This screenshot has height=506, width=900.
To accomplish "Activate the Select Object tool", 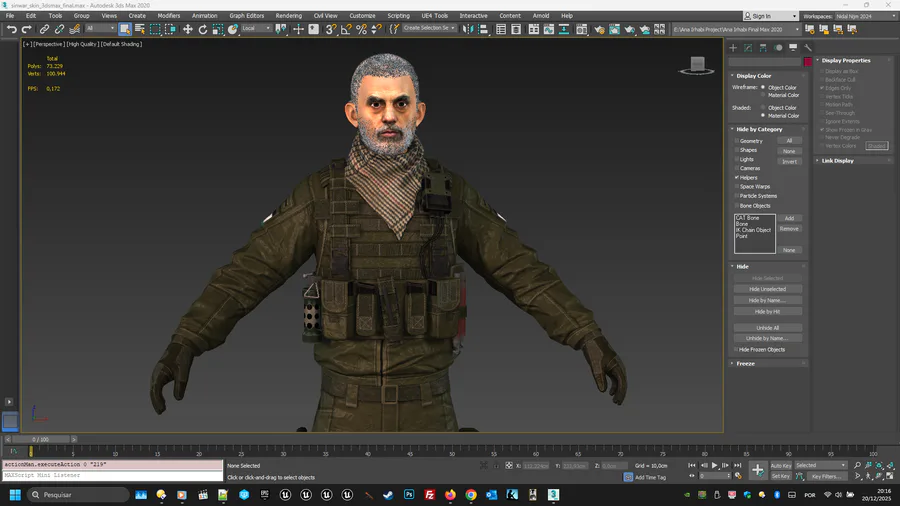I will [125, 29].
